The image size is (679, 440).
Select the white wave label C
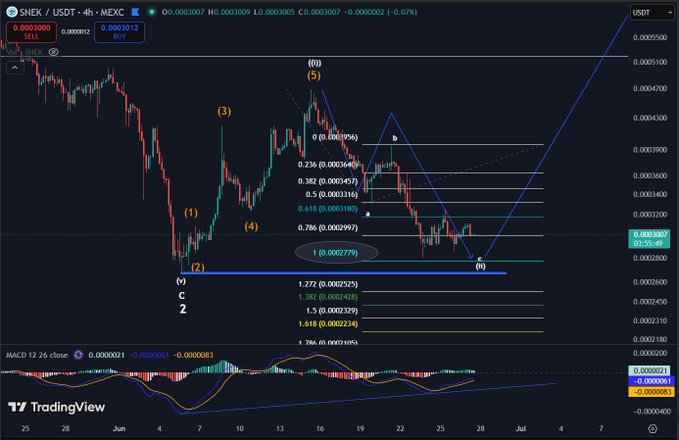(182, 295)
